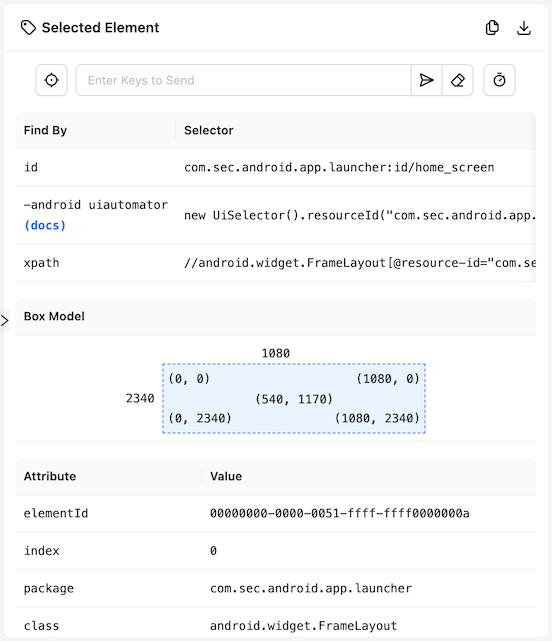Open the uiautomator docs link
Viewport: 552px width, 641px height.
coord(45,225)
